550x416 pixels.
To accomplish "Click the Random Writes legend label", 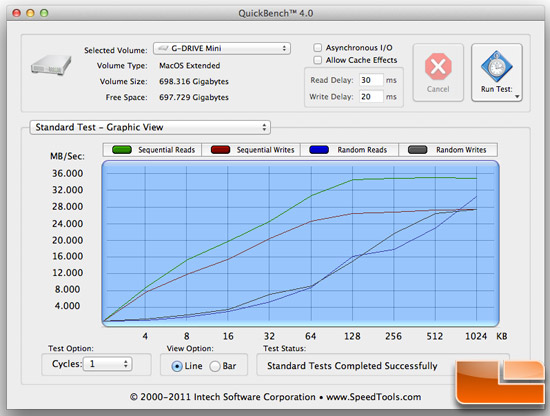I will coord(461,150).
